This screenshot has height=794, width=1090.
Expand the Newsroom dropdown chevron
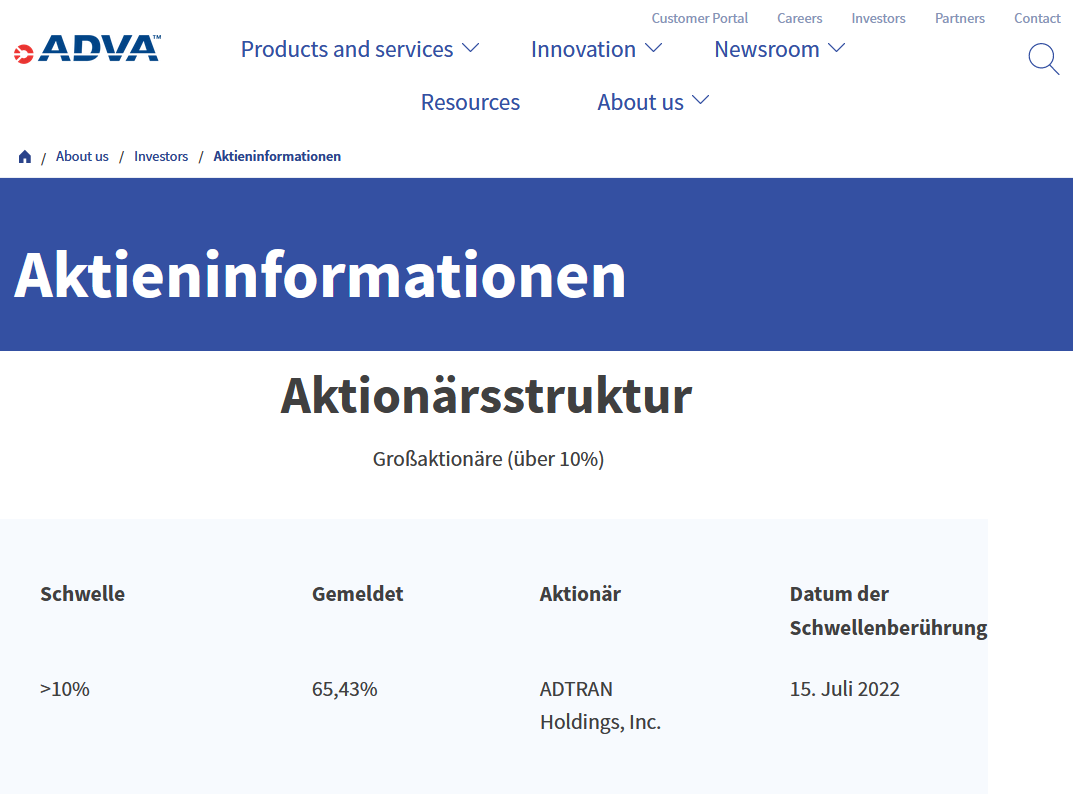click(x=837, y=46)
